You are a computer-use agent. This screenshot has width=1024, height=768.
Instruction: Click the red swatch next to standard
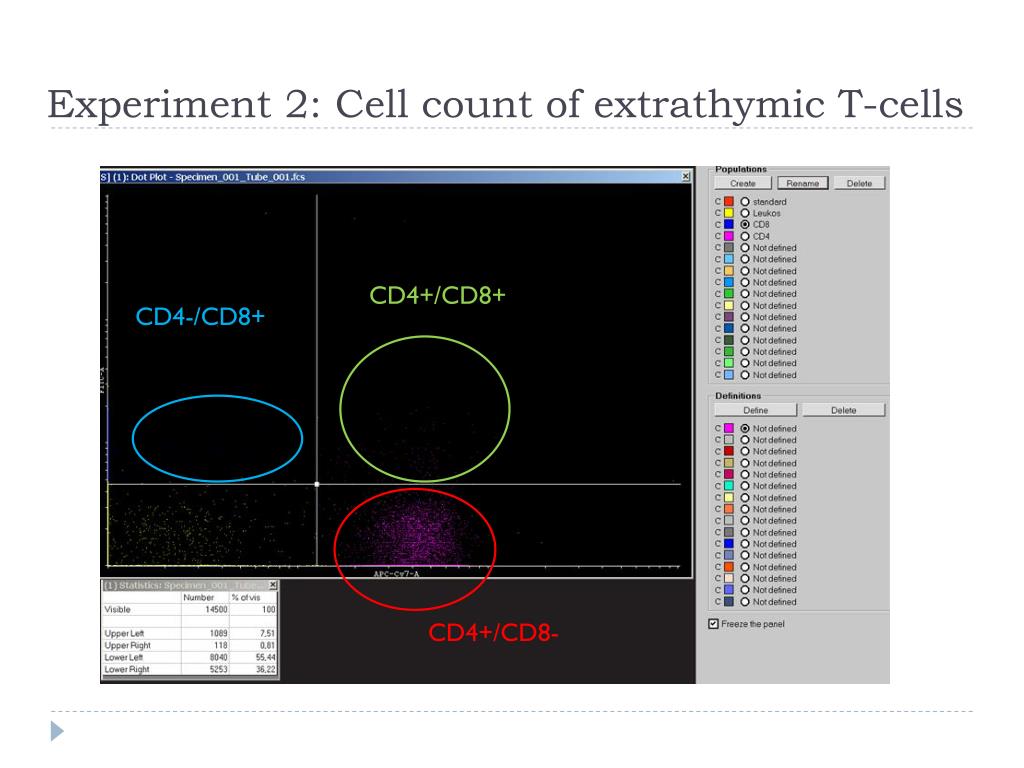[x=729, y=202]
